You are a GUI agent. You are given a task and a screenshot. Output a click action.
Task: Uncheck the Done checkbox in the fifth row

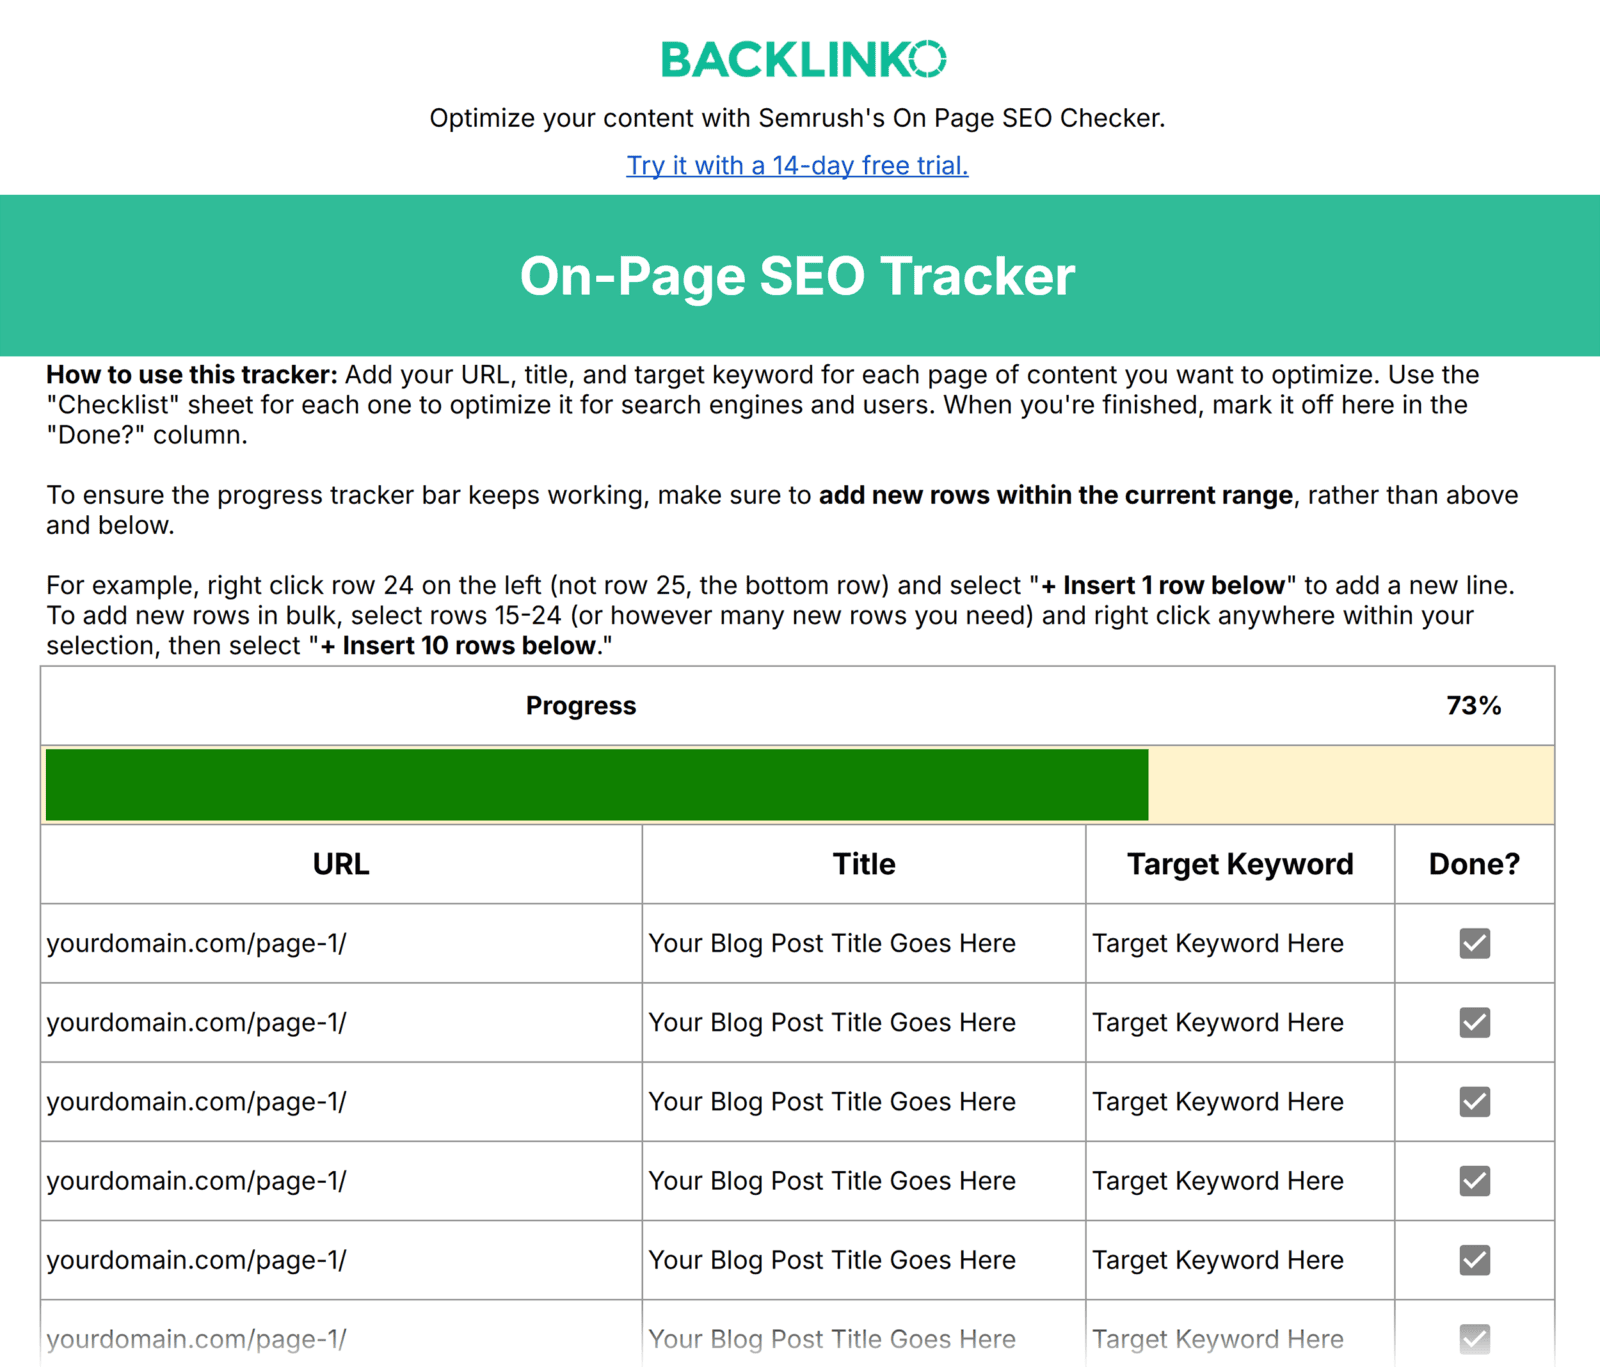click(1474, 1260)
